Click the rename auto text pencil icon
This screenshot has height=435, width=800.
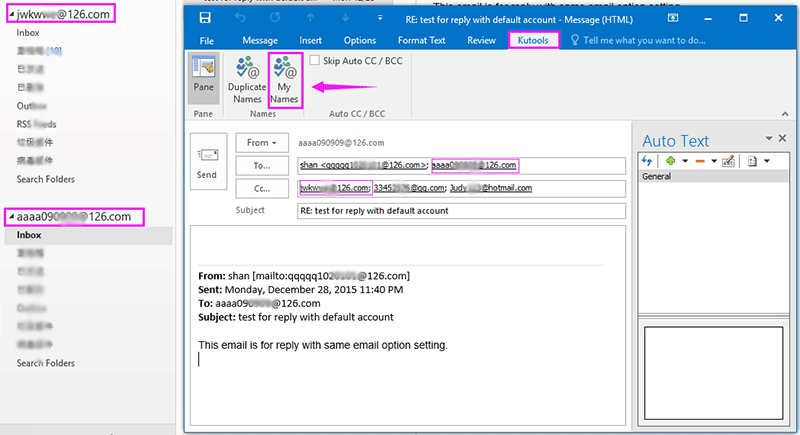coord(729,161)
